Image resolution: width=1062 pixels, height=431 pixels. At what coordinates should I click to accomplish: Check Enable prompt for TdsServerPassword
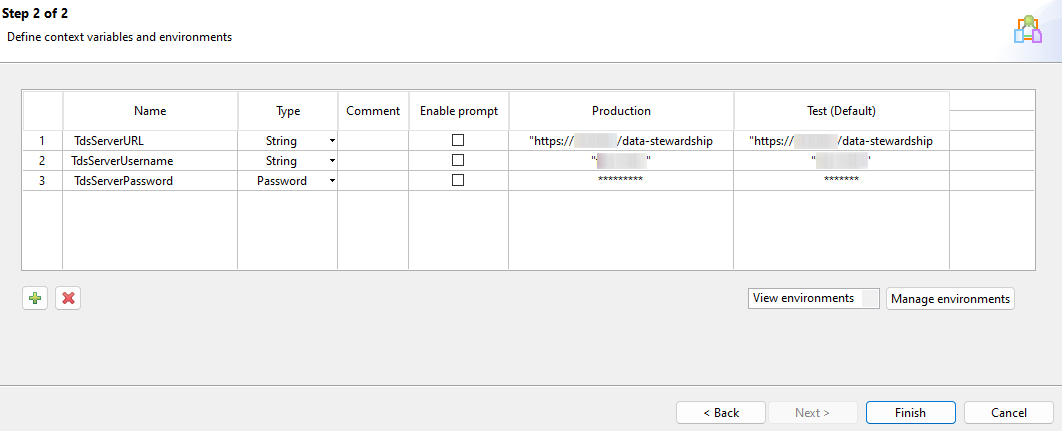(x=458, y=181)
